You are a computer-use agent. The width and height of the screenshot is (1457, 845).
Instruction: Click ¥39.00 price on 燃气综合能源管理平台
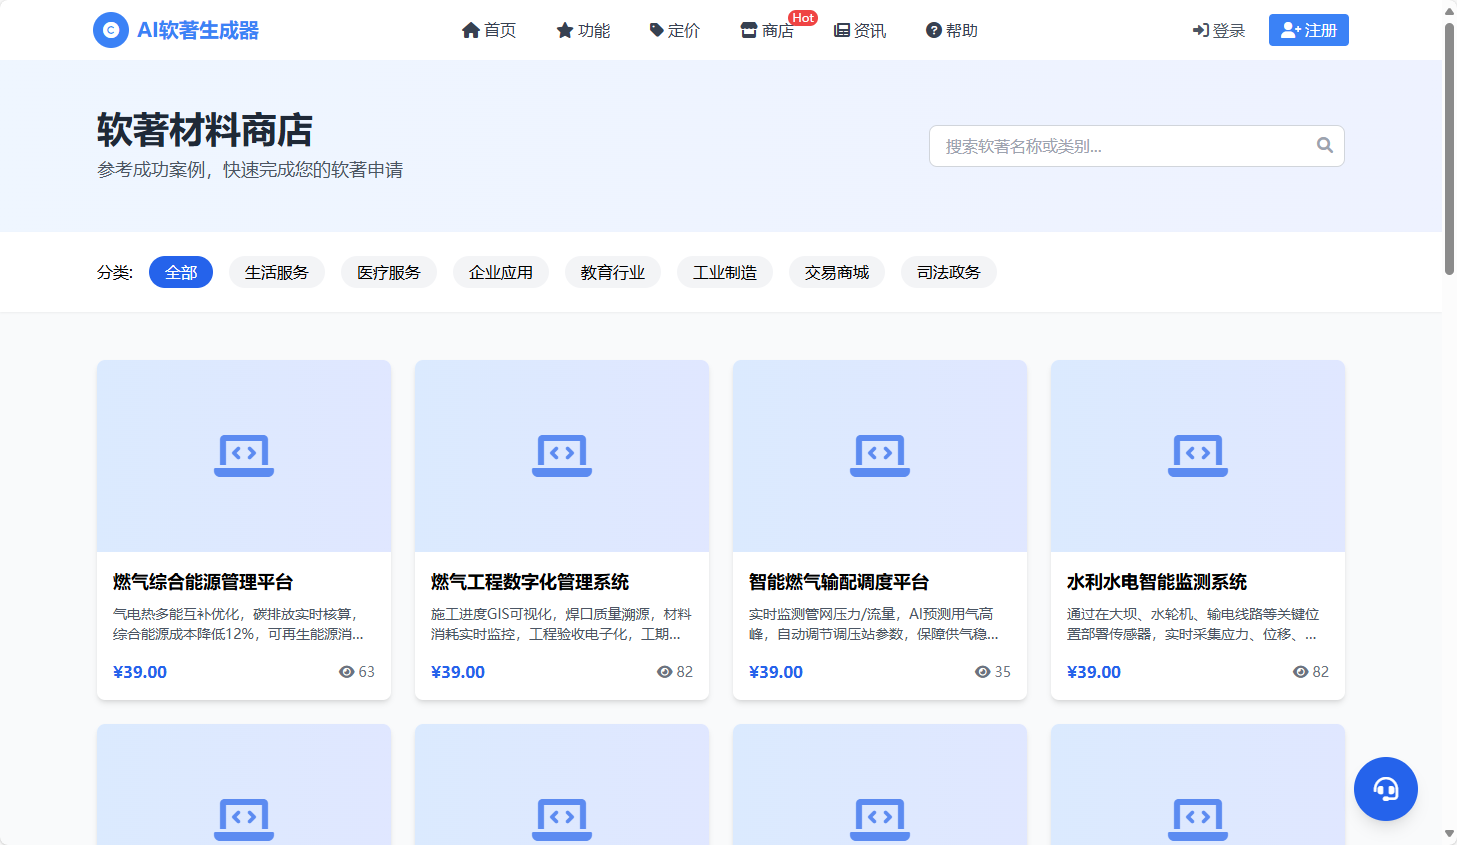point(140,672)
